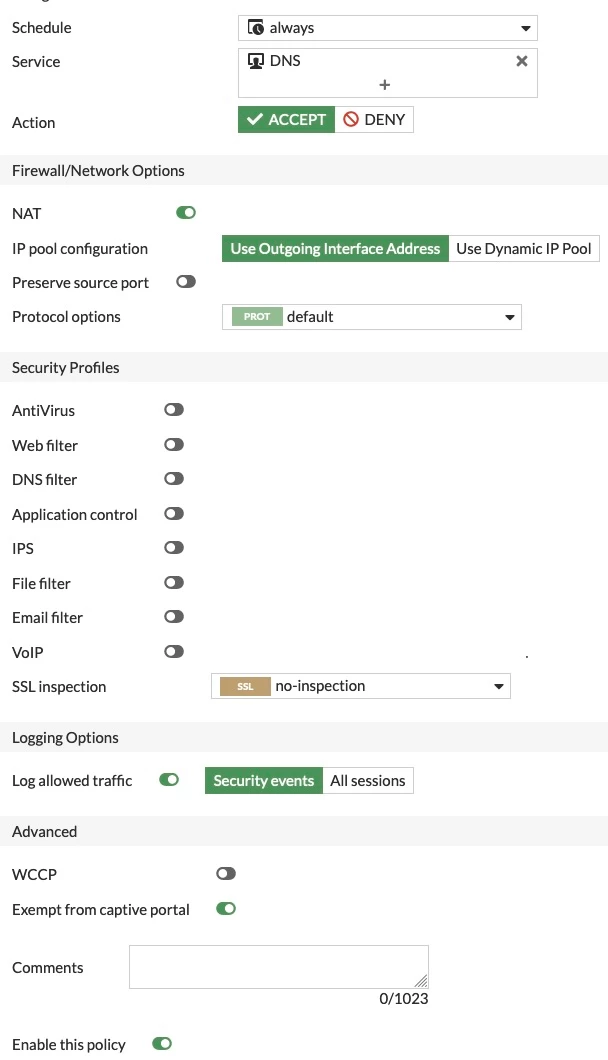This screenshot has height=1060, width=608.
Task: Toggle IPS security profile on
Action: tap(174, 548)
